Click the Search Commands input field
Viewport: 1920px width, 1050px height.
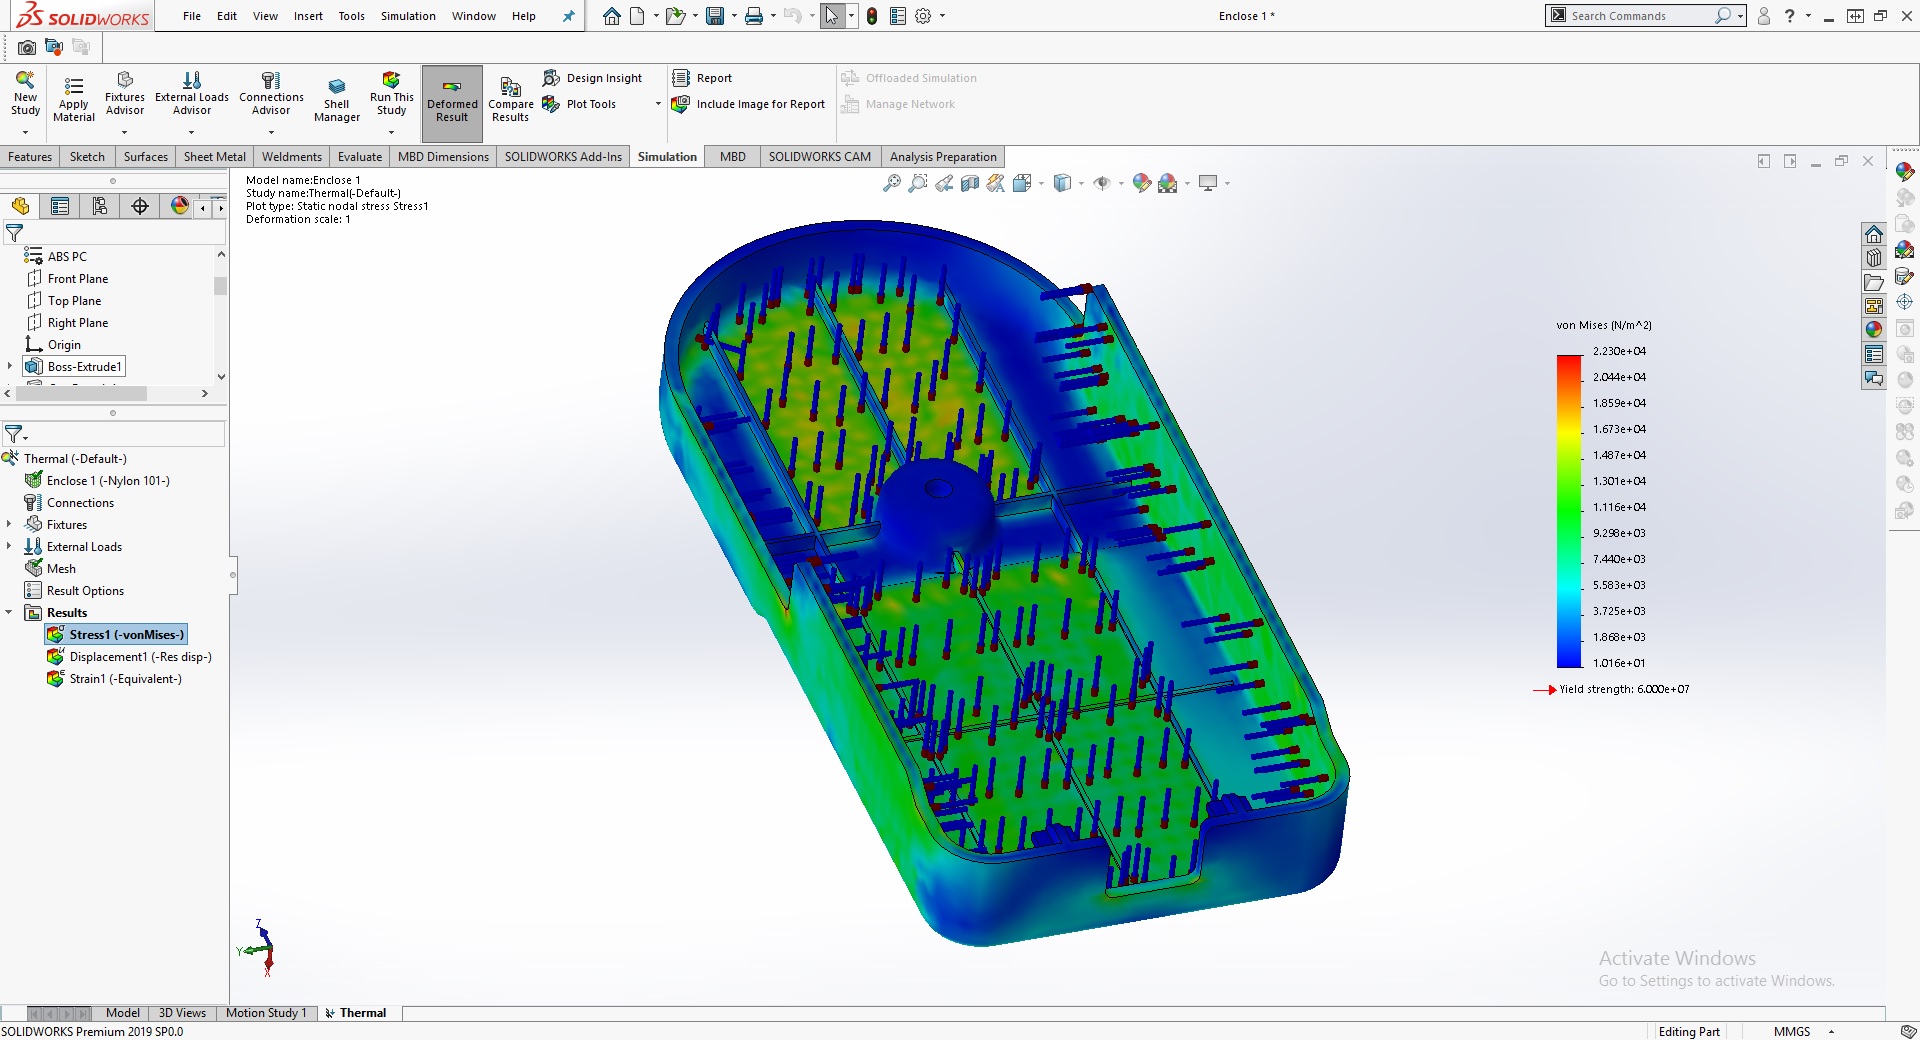click(x=1640, y=16)
